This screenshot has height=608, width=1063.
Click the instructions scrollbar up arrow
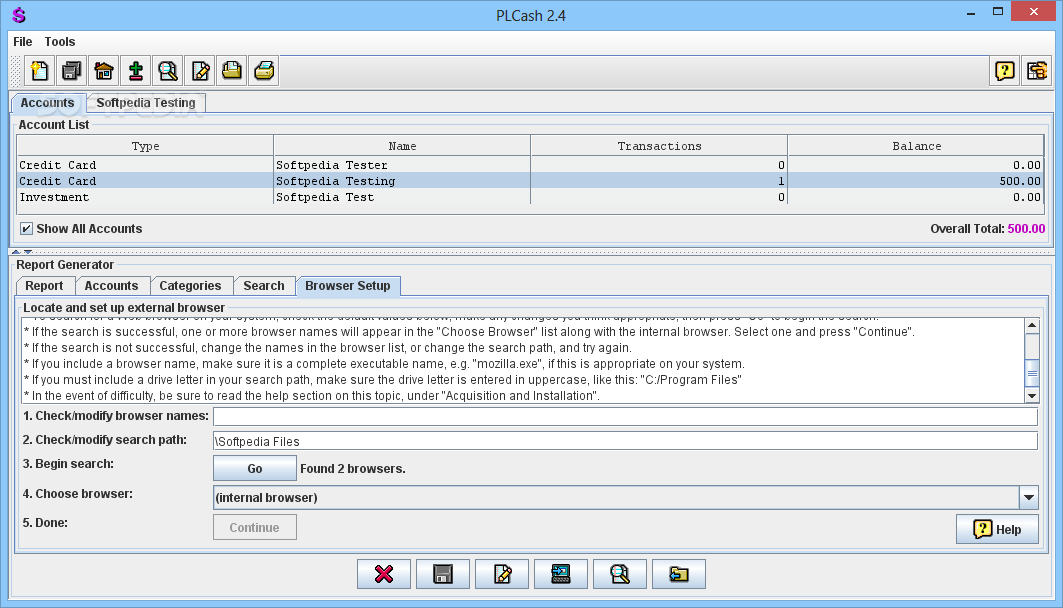(1032, 325)
